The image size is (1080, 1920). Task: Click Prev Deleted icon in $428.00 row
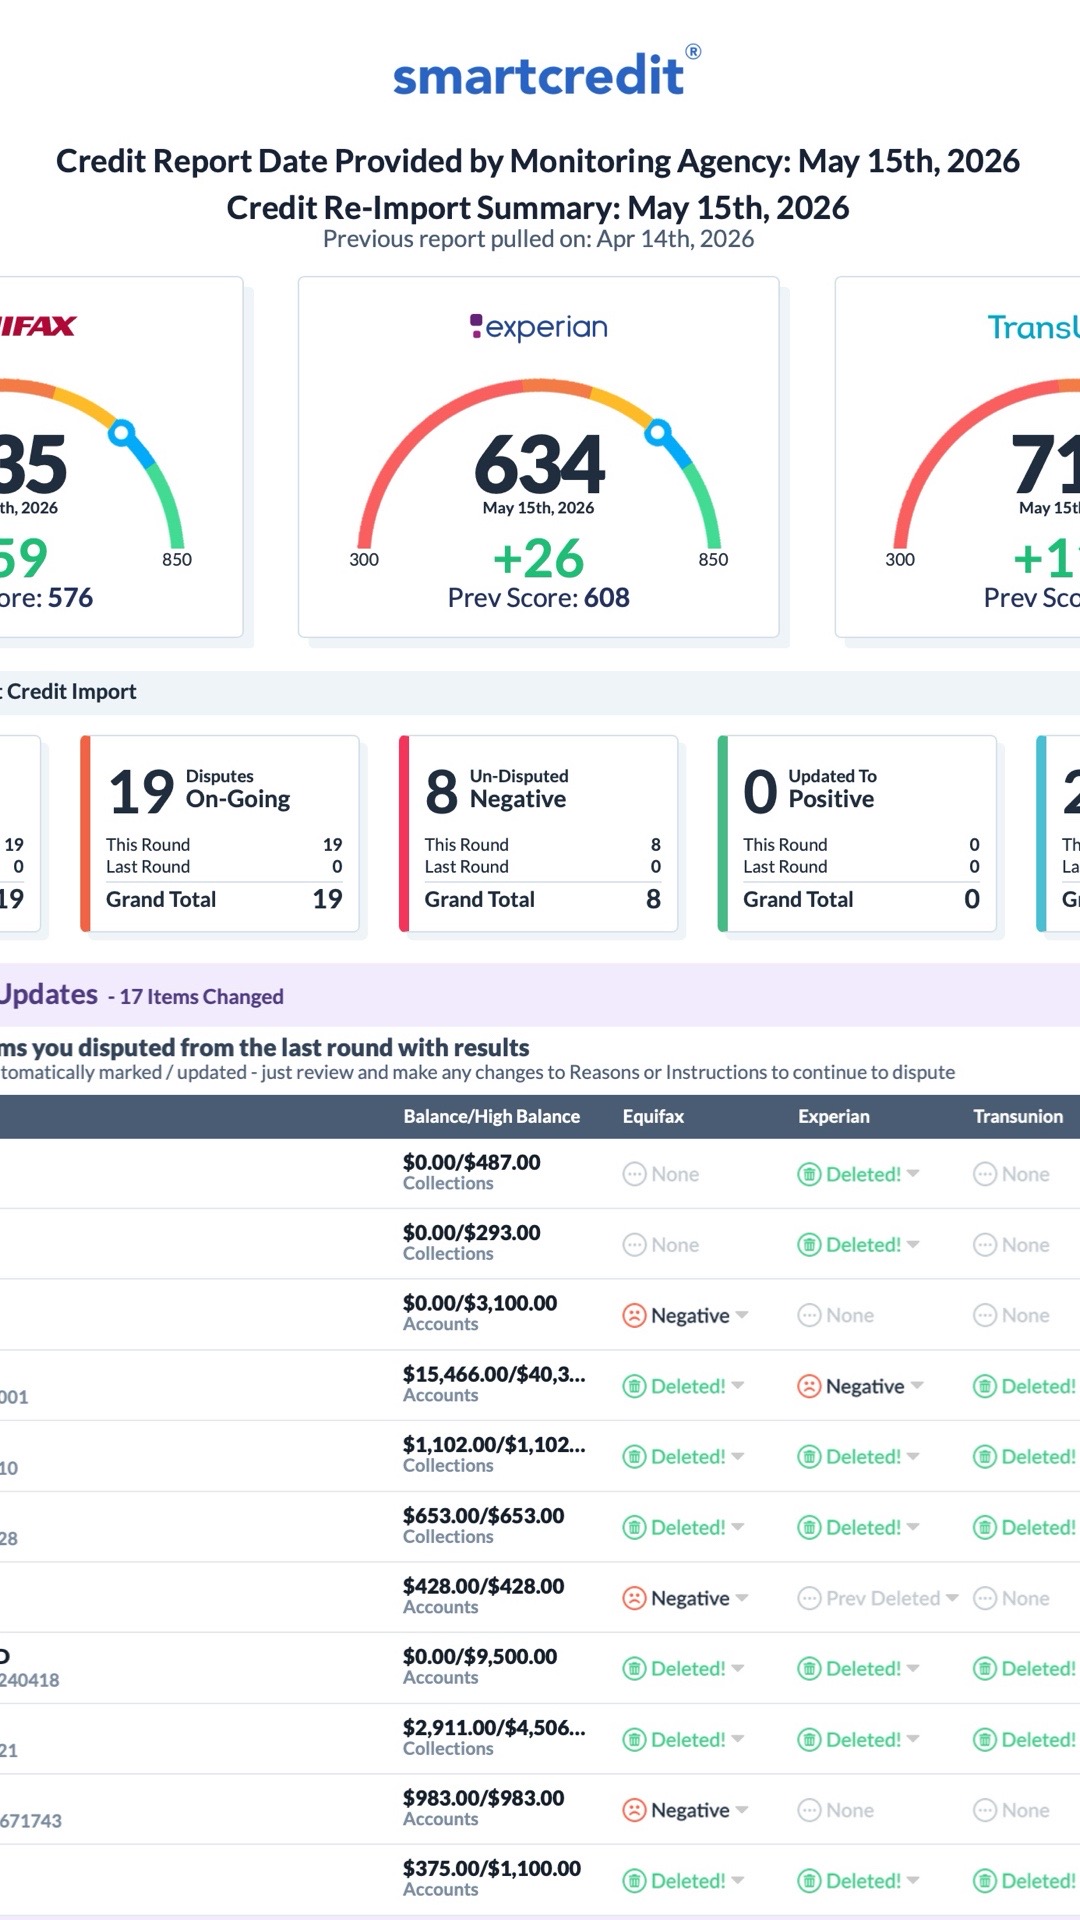click(809, 1598)
